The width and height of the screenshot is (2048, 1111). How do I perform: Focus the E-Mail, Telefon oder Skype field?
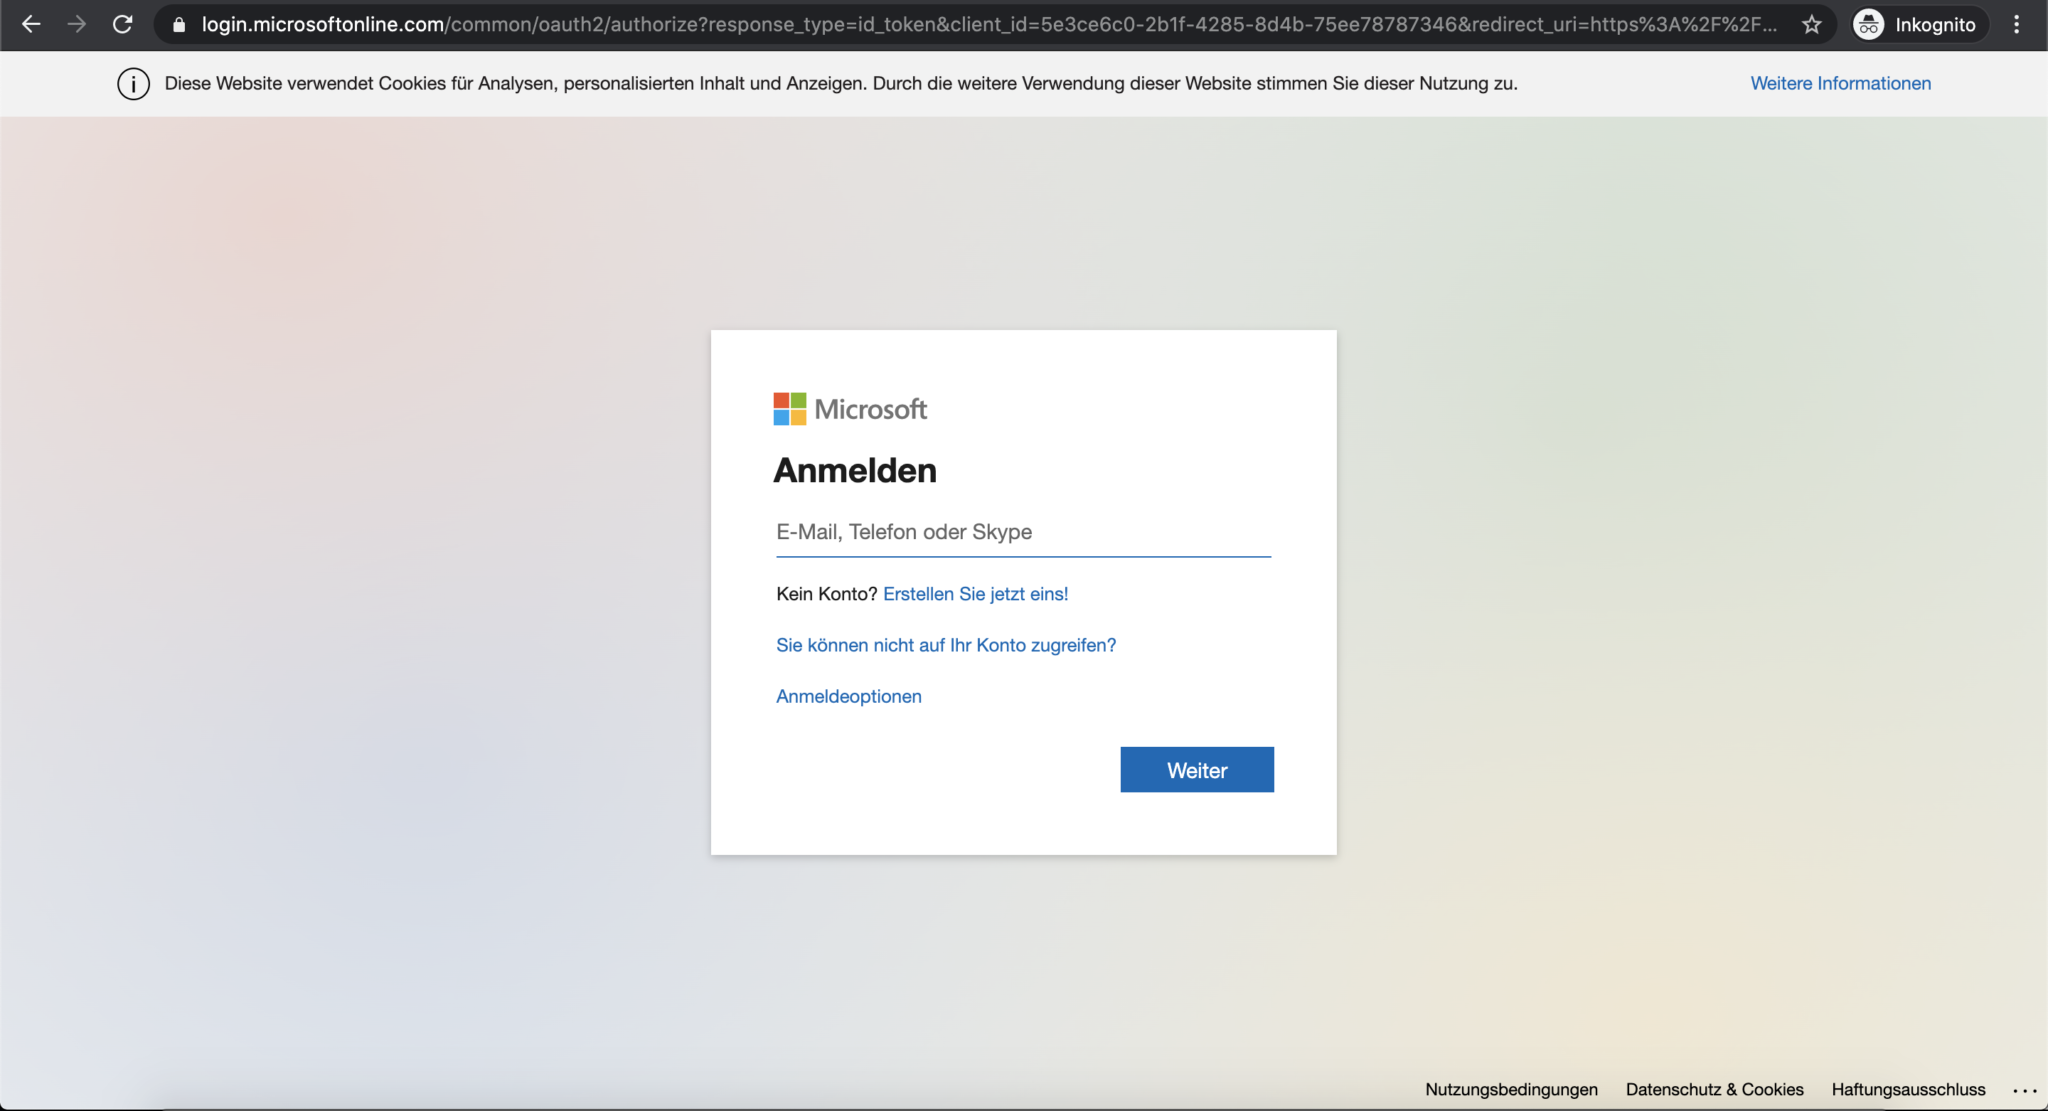1023,532
